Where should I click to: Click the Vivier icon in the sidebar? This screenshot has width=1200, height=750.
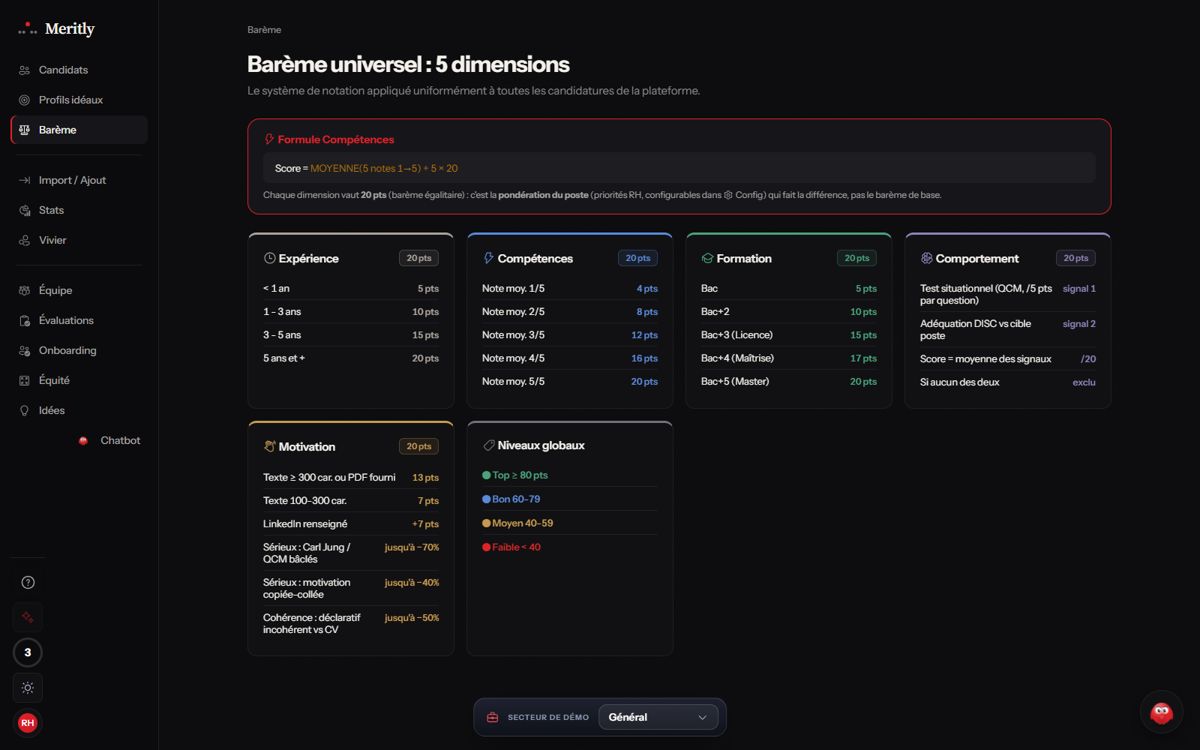click(x=25, y=240)
